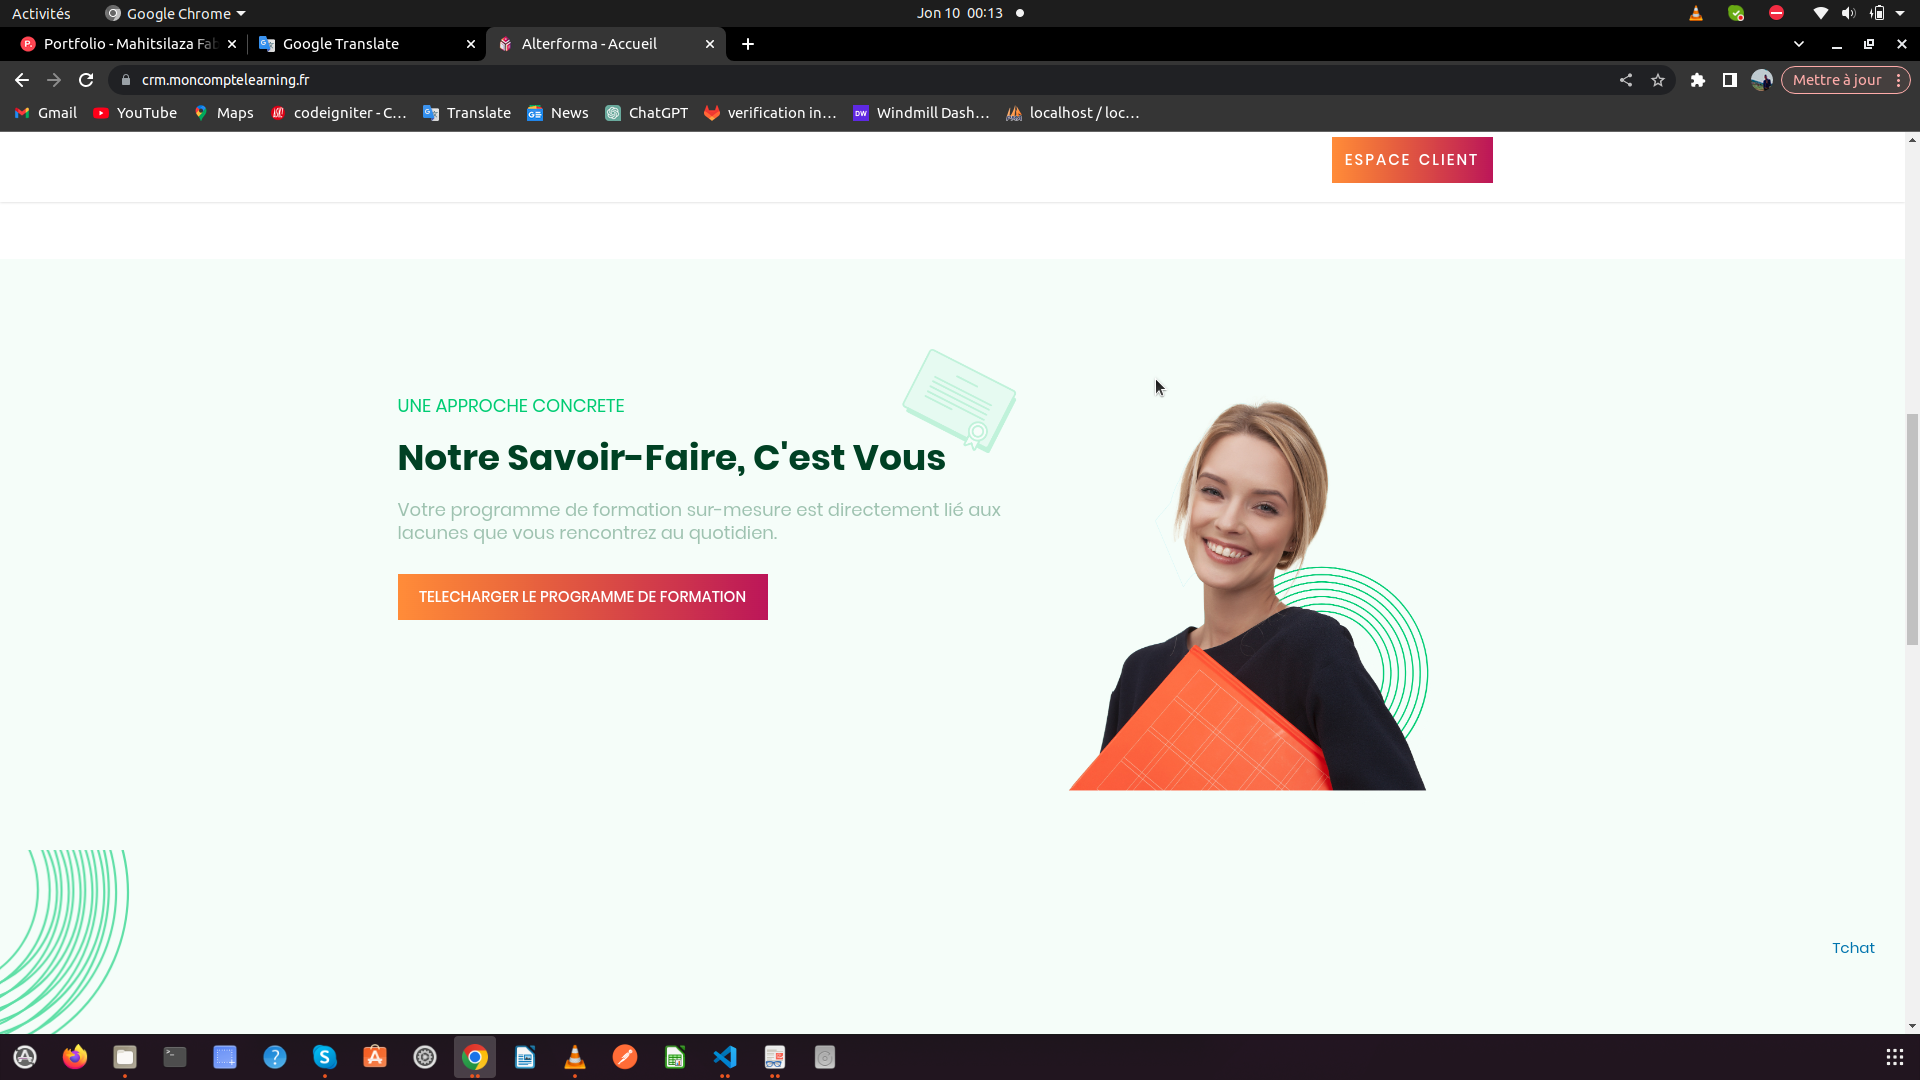Open a new browser tab
Viewport: 1920px width, 1080px height.
(x=748, y=44)
